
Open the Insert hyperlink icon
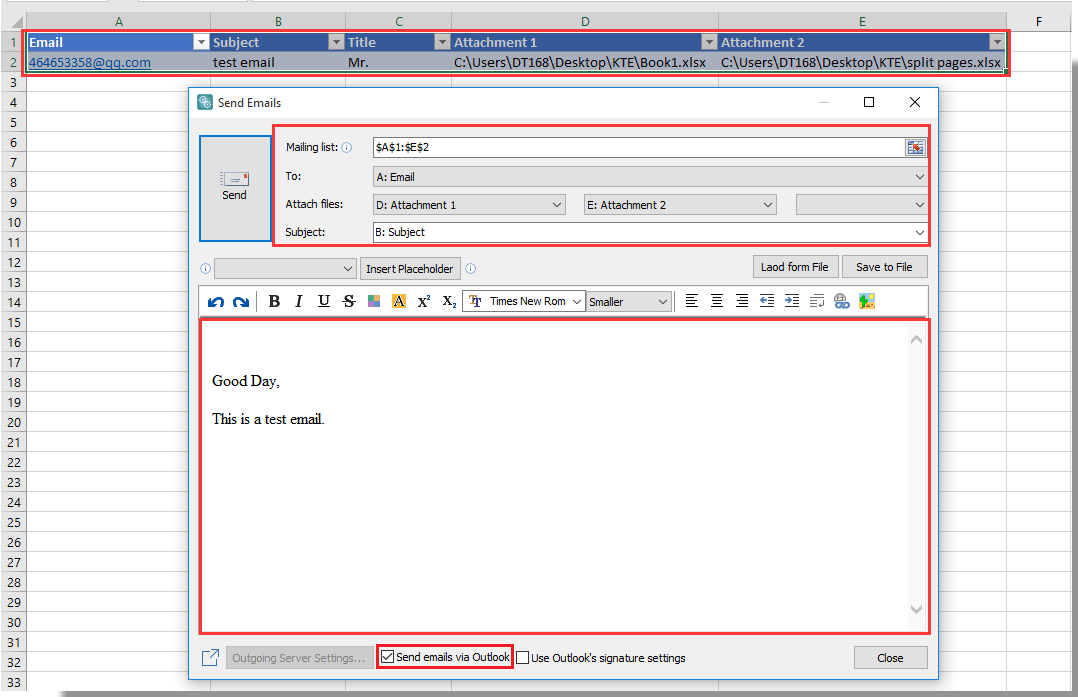pyautogui.click(x=841, y=300)
